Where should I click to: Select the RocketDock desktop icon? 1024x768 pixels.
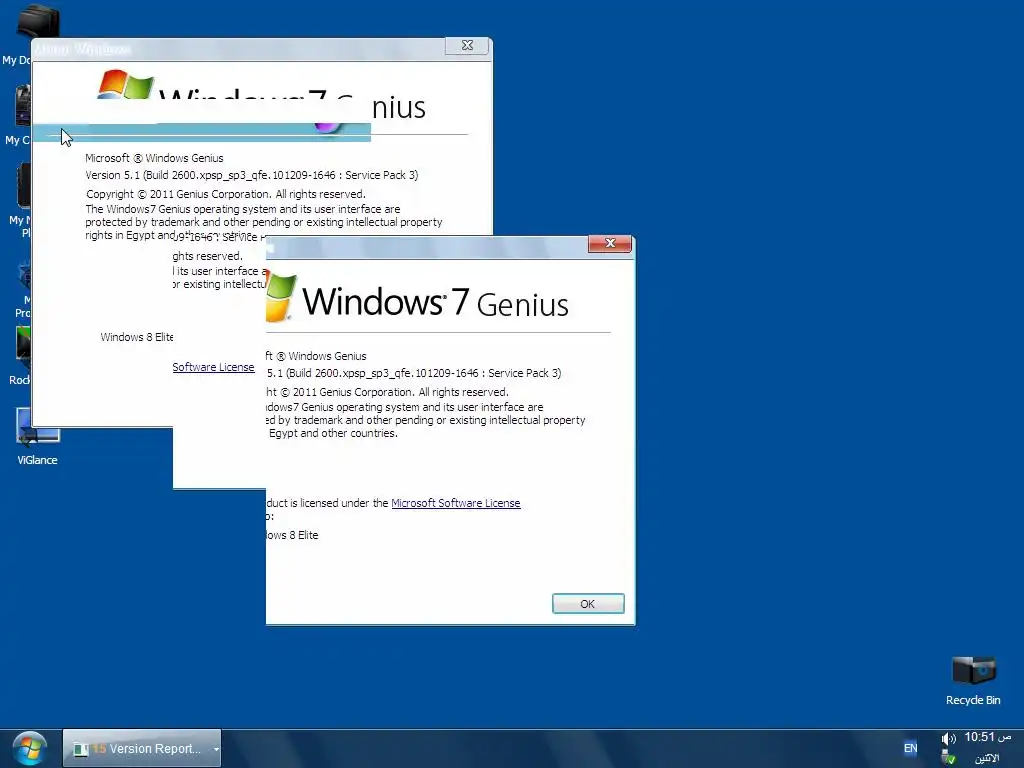(20, 356)
